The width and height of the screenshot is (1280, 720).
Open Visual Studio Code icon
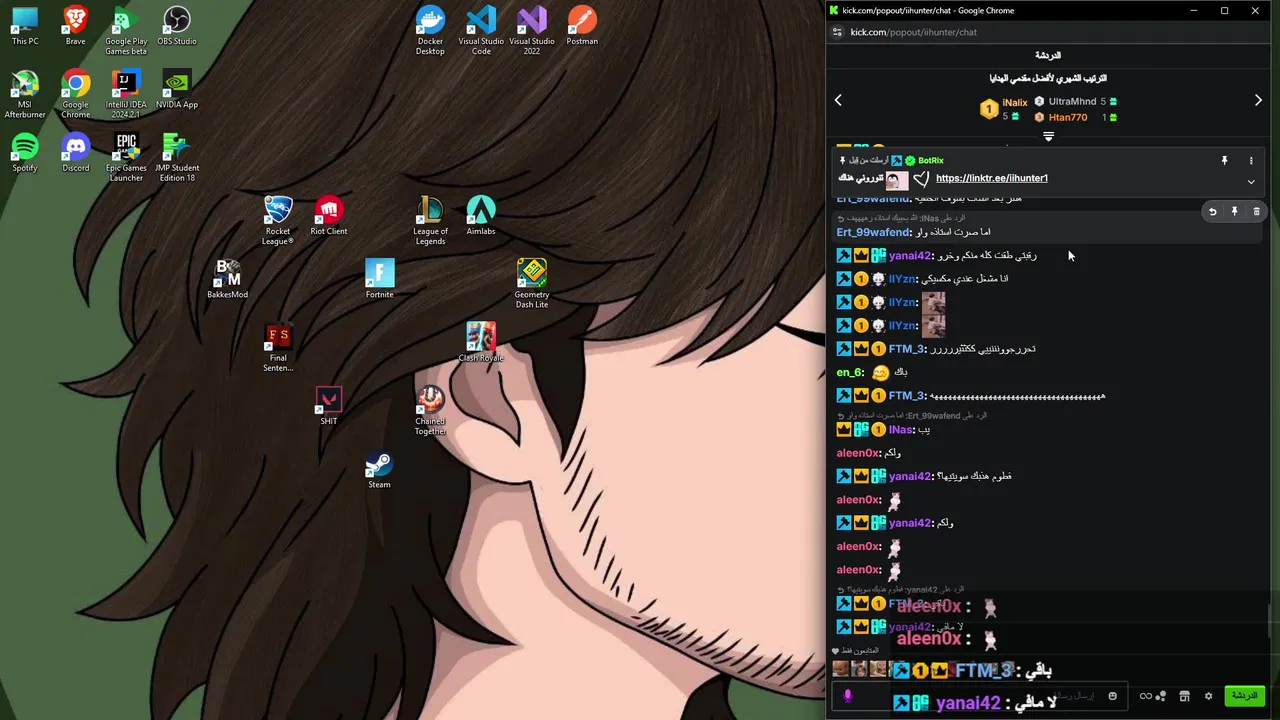(x=481, y=31)
